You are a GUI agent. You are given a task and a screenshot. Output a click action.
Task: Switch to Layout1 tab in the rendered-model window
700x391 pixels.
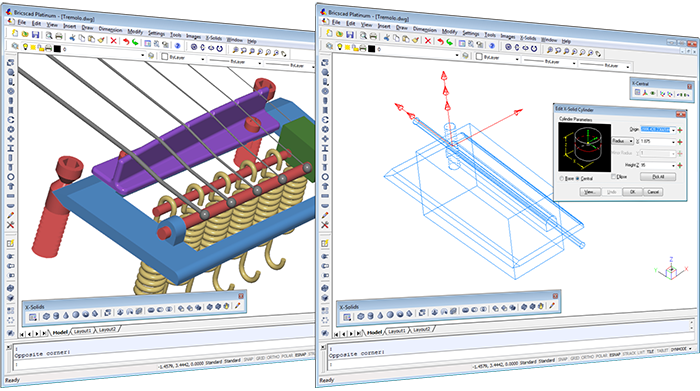click(83, 331)
